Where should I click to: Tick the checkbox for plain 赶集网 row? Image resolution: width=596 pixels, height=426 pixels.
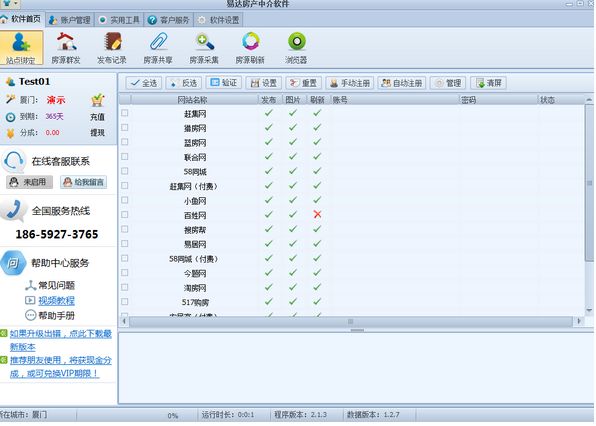[125, 113]
